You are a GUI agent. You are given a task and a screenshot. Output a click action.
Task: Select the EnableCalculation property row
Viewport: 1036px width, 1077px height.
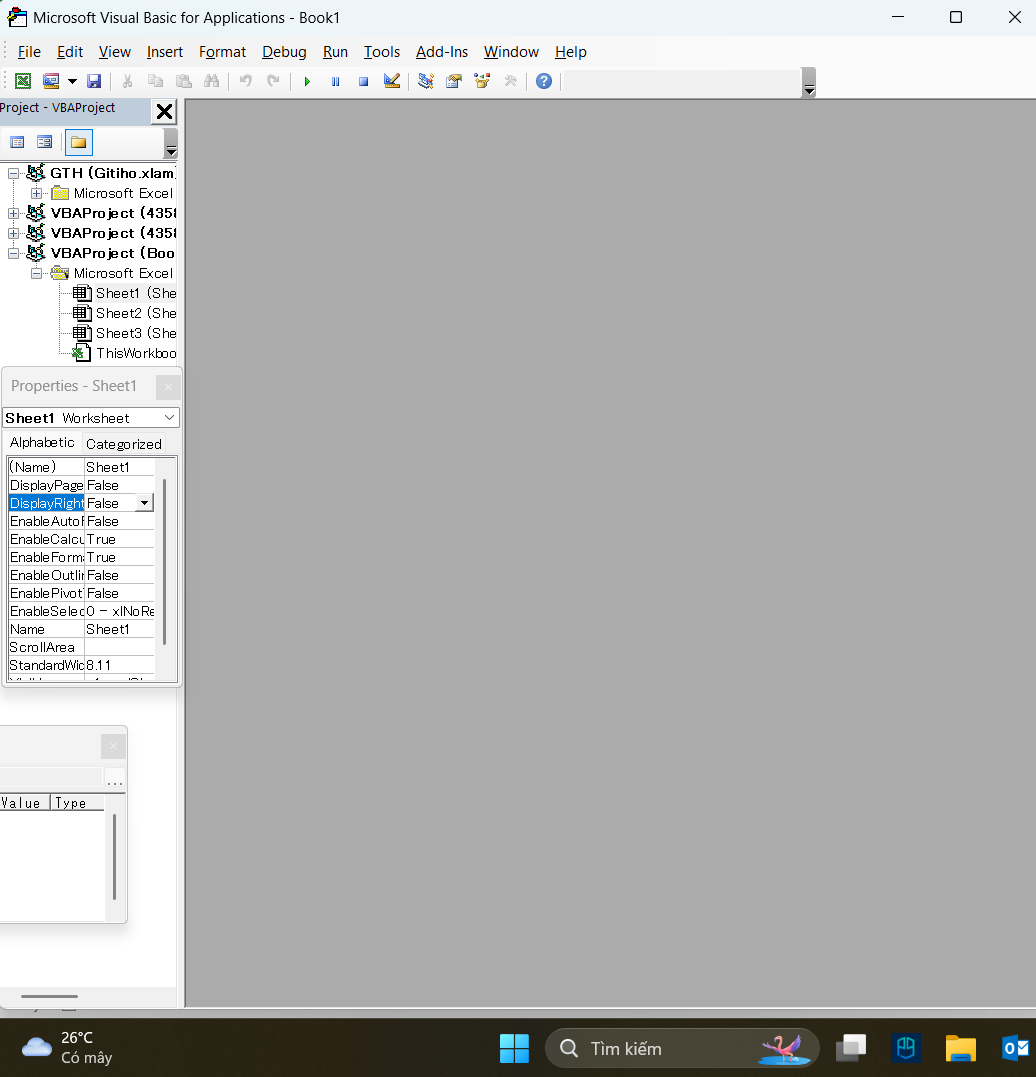[x=81, y=539]
